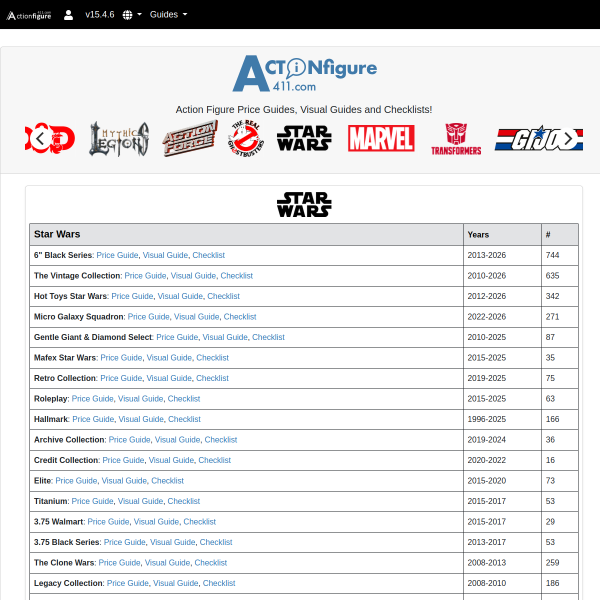Click the large ActionFigure411.com banner logo

click(x=305, y=73)
